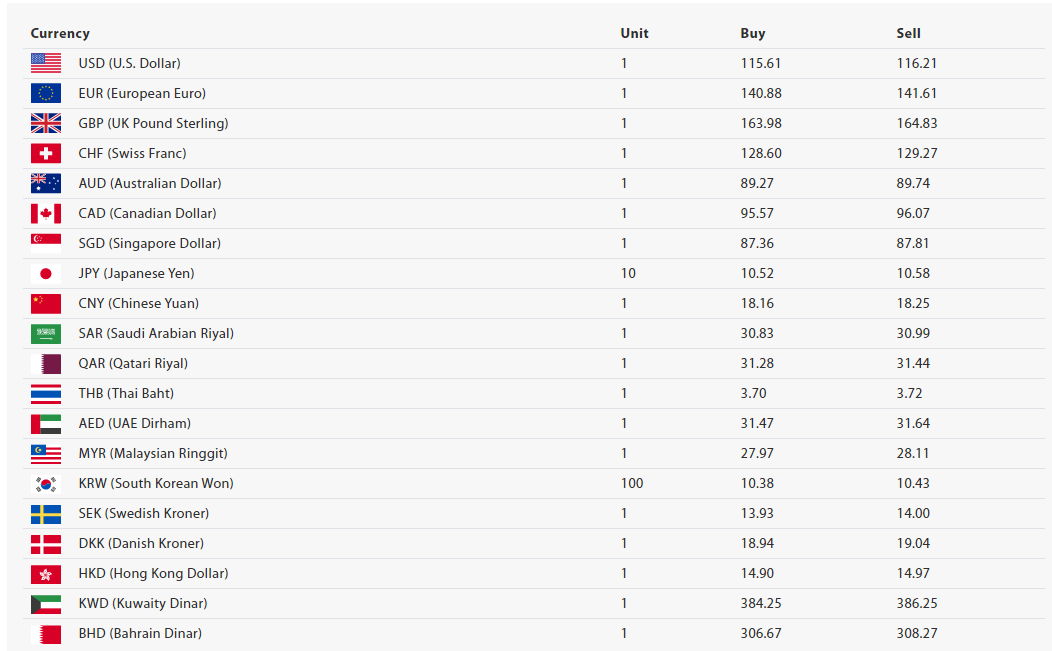The width and height of the screenshot is (1052, 651).
Task: Click the Unit column header
Action: (x=634, y=34)
